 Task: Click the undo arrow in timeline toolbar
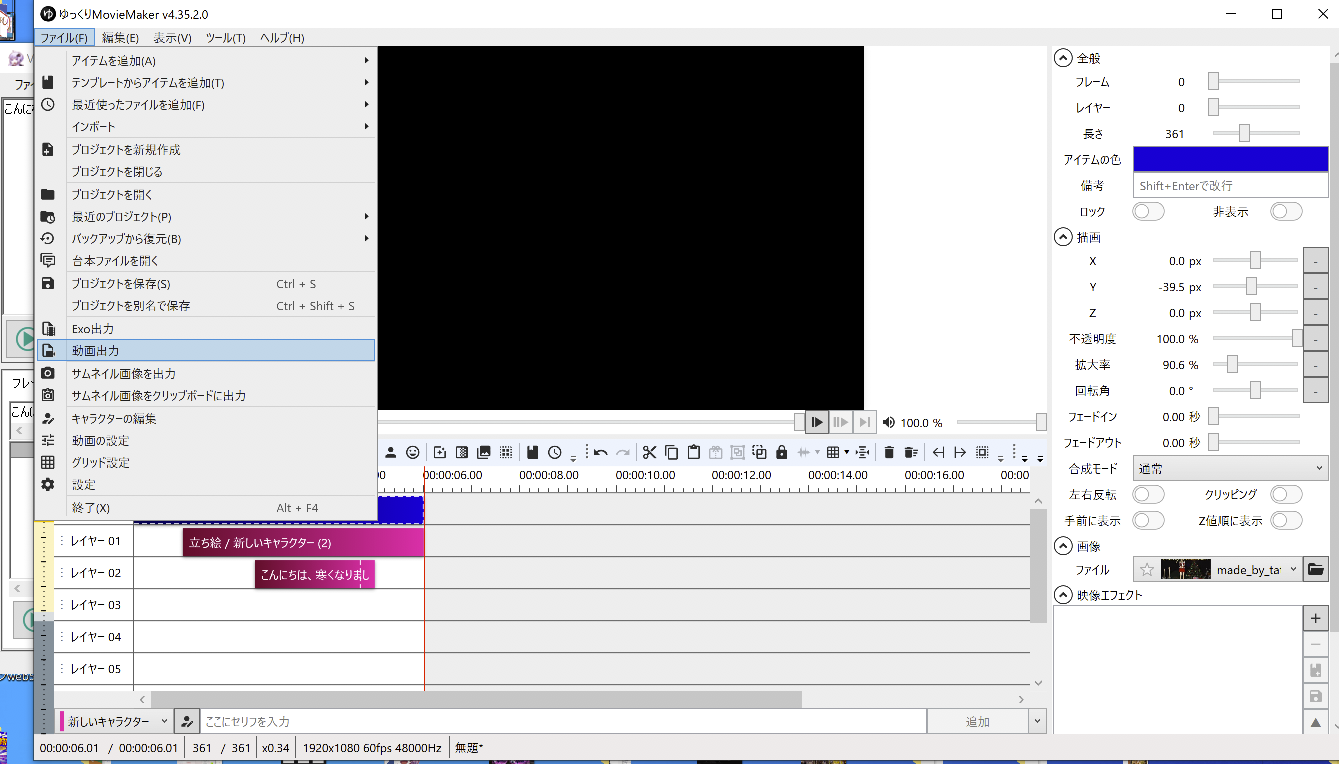(x=601, y=452)
